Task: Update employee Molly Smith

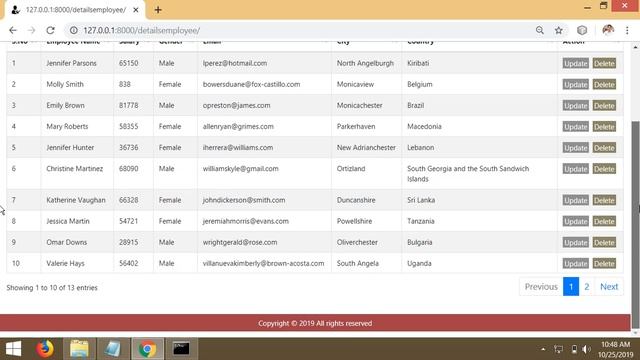Action: [576, 84]
